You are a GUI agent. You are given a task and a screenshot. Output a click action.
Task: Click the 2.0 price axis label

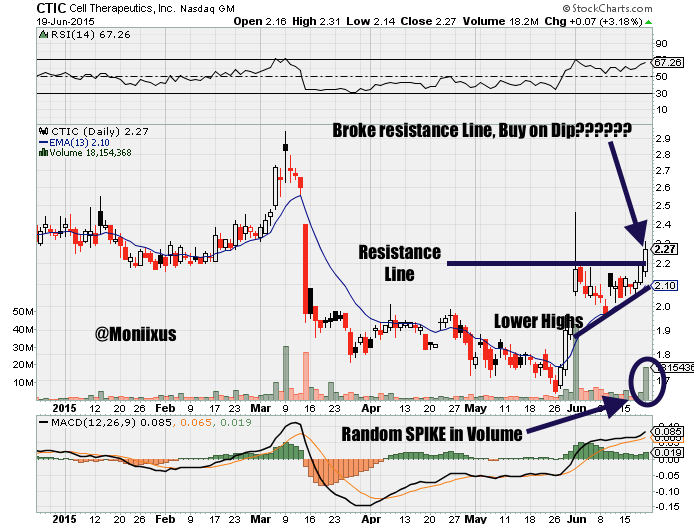click(663, 306)
